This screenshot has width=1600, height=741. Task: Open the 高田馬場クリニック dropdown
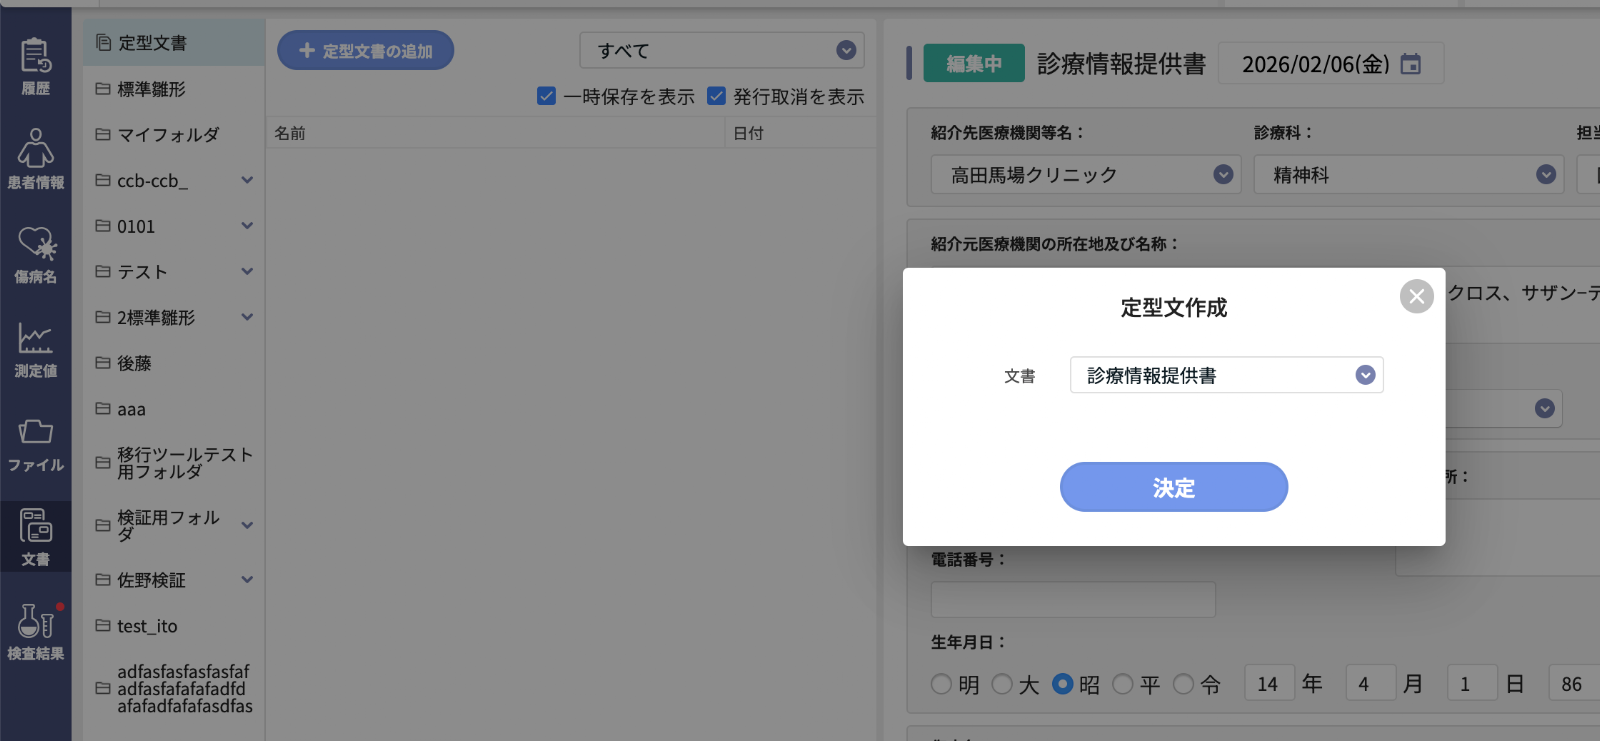click(x=1086, y=174)
